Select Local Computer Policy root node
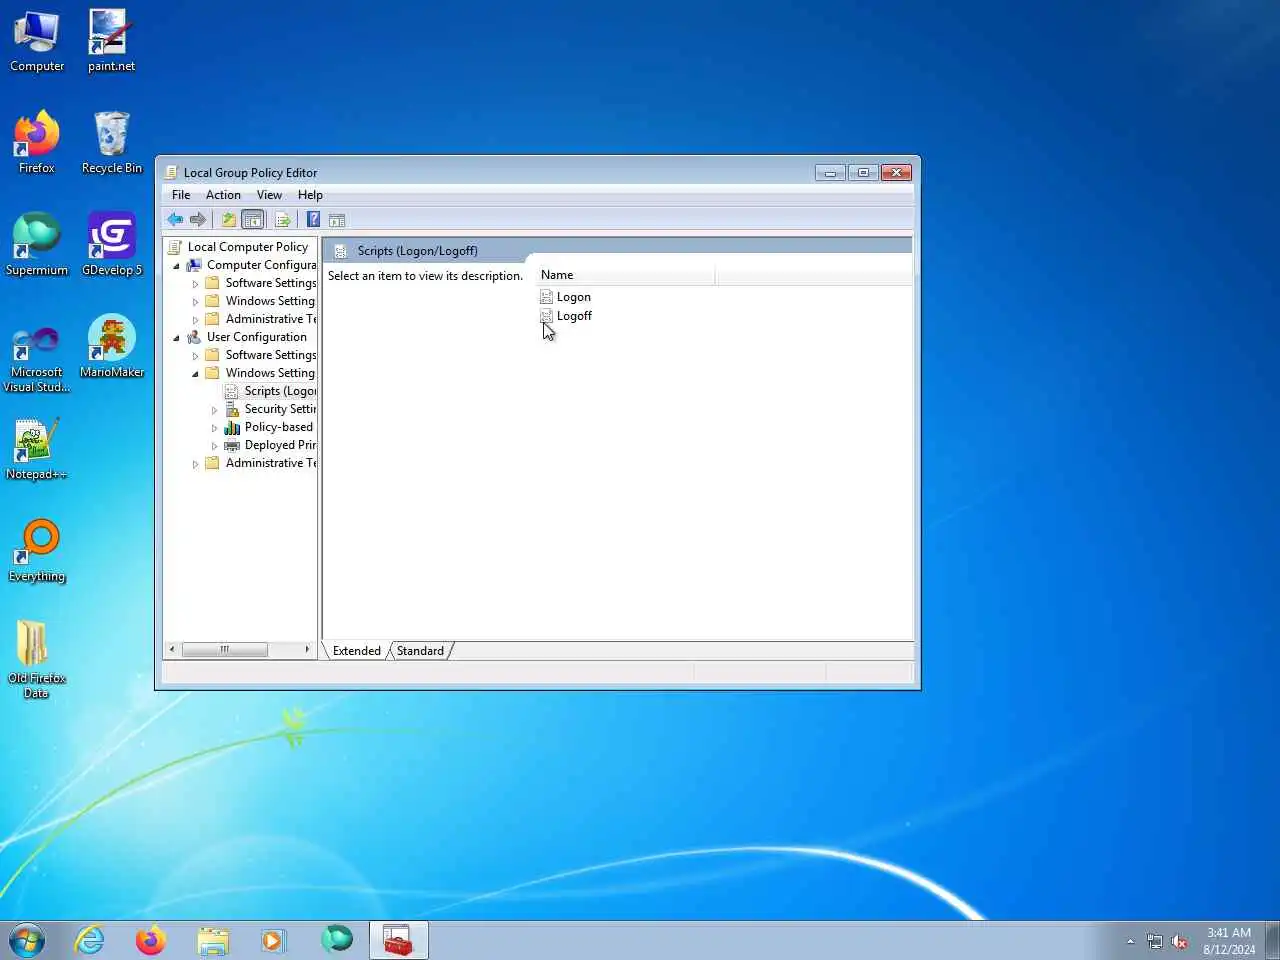 click(247, 247)
